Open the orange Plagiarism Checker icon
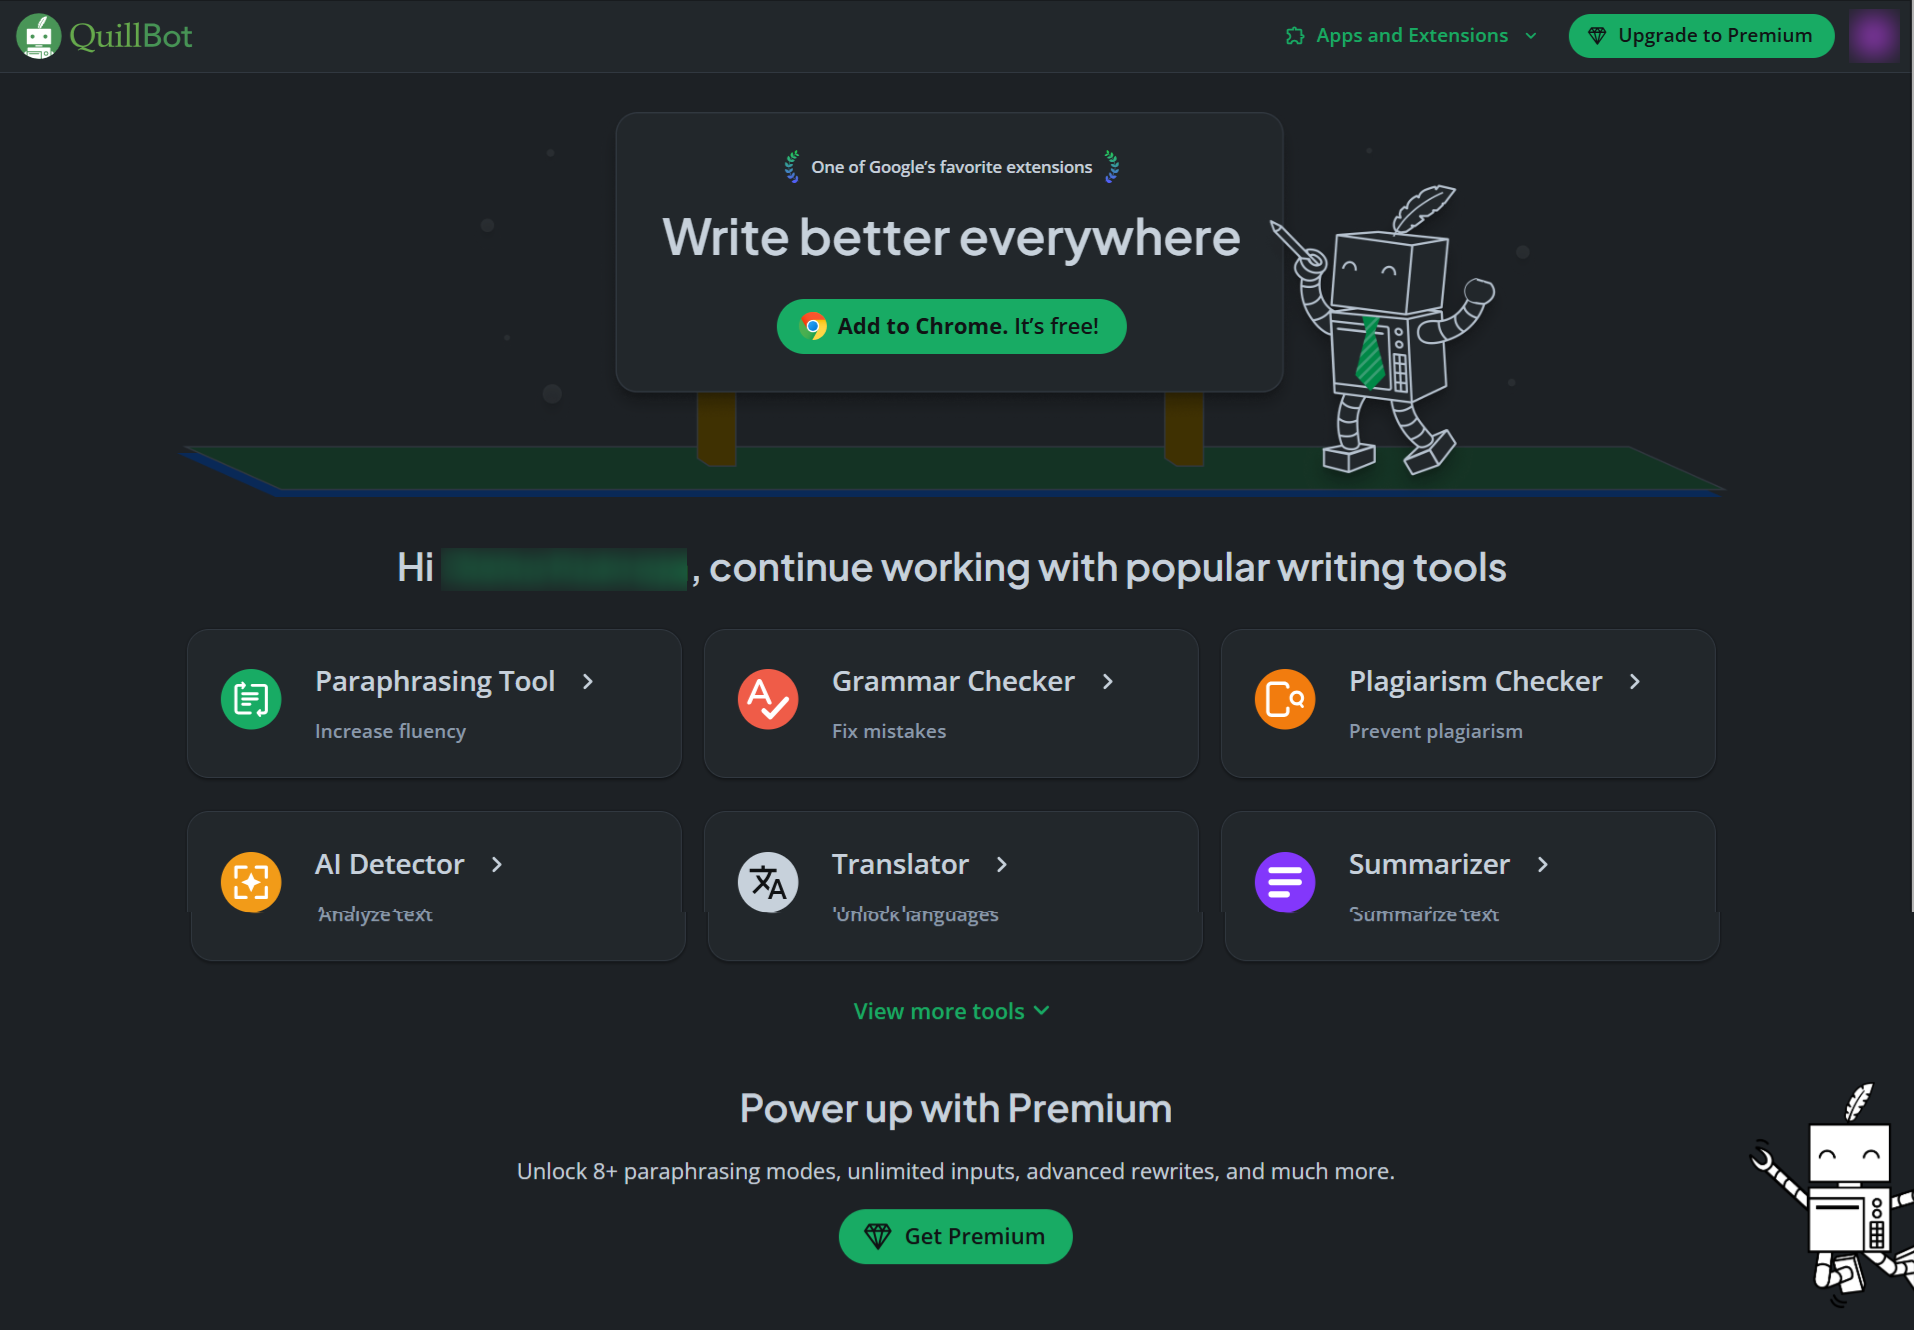 1285,699
